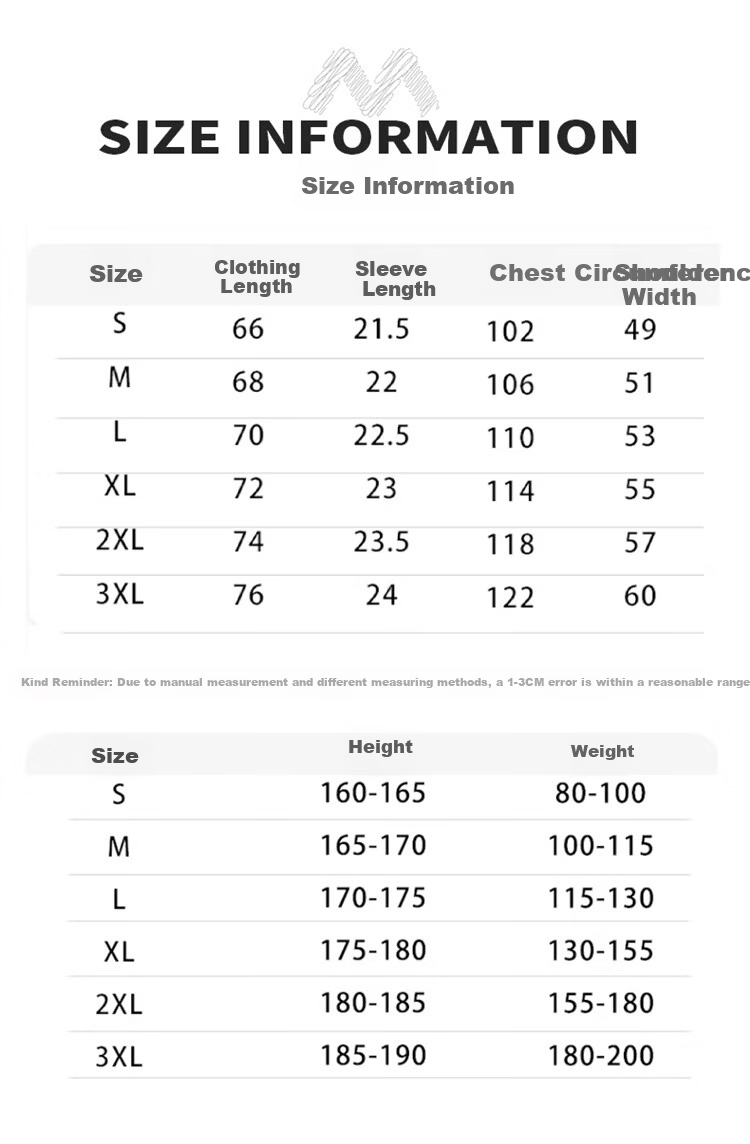Select the Clothing Length column header

[257, 277]
